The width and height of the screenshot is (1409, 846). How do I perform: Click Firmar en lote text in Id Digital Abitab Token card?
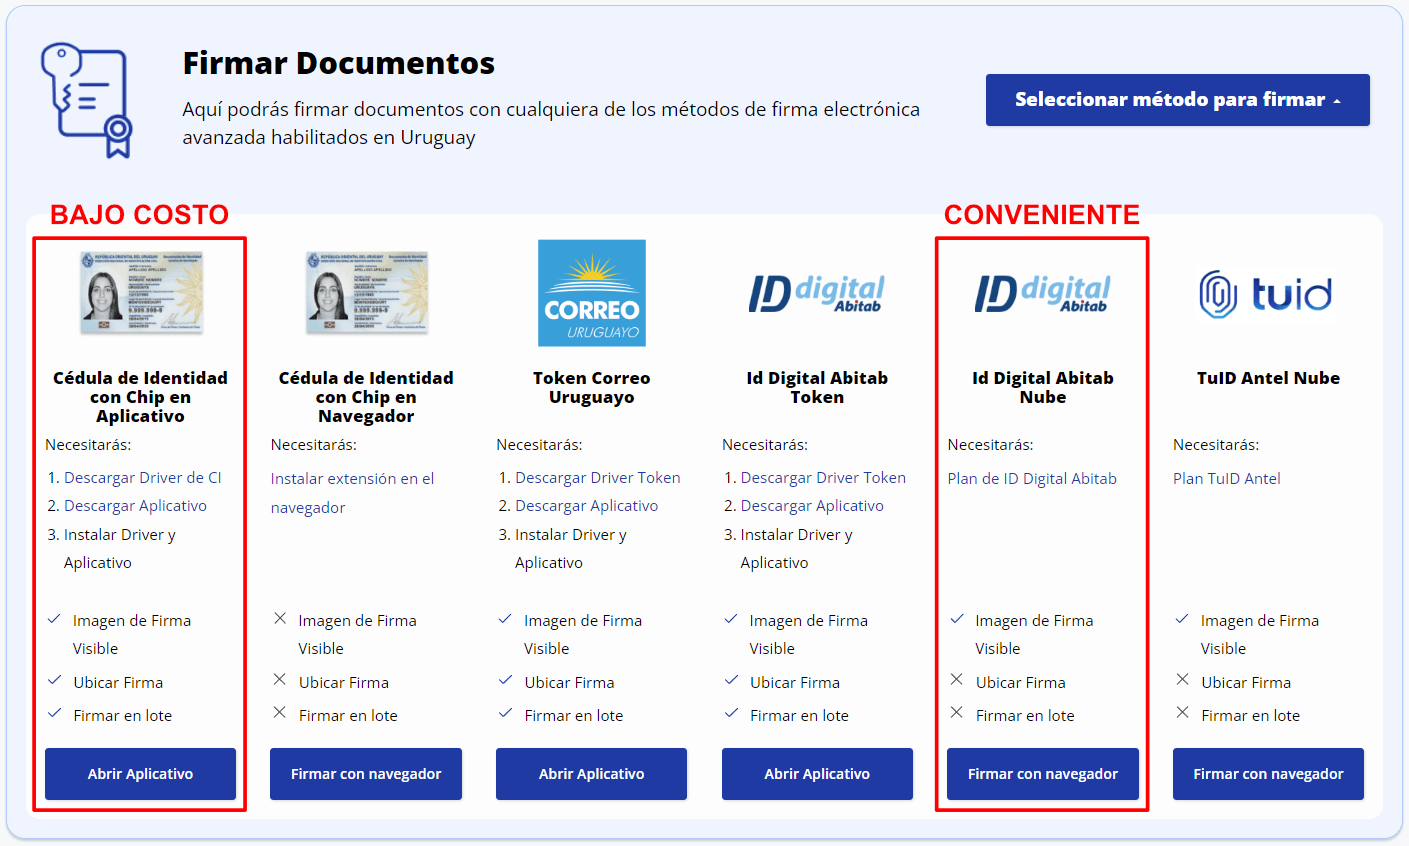800,716
